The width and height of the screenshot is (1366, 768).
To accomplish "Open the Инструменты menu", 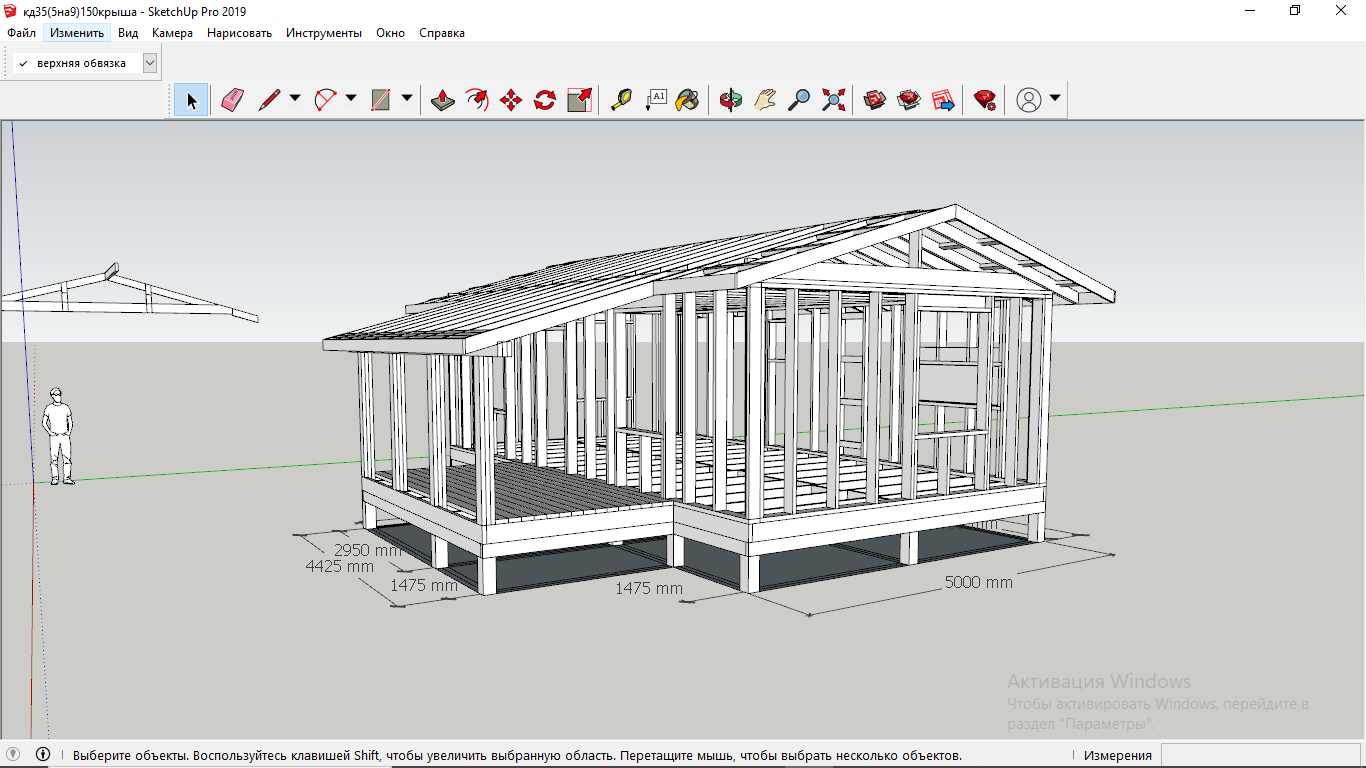I will click(324, 33).
